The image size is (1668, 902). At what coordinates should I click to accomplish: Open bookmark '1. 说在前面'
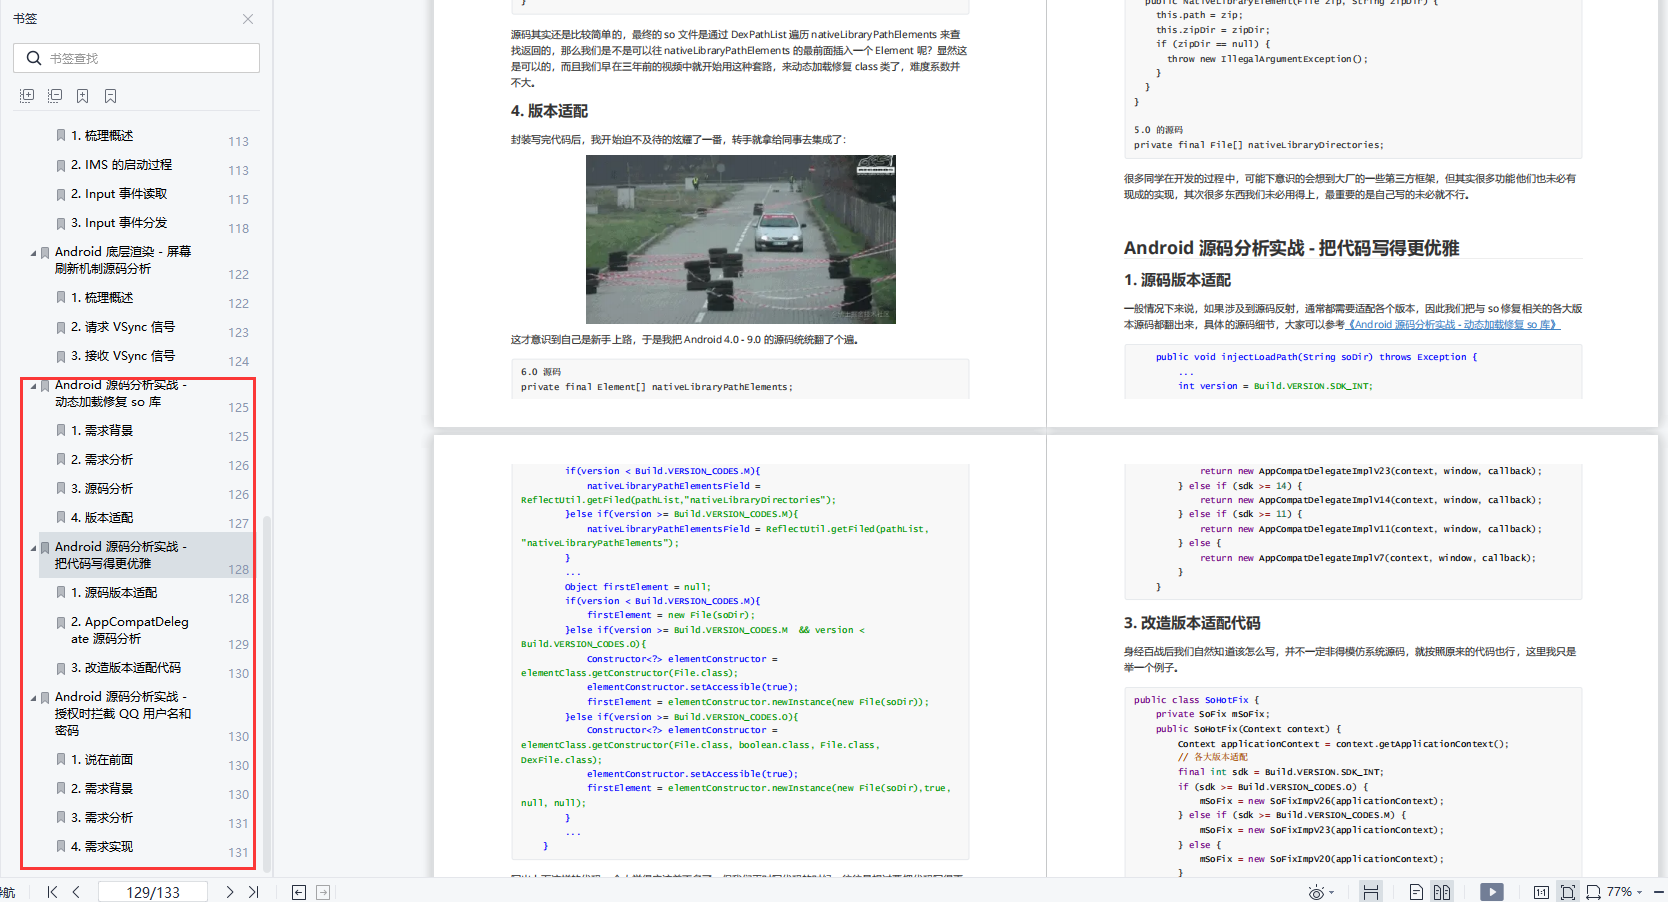point(101,760)
